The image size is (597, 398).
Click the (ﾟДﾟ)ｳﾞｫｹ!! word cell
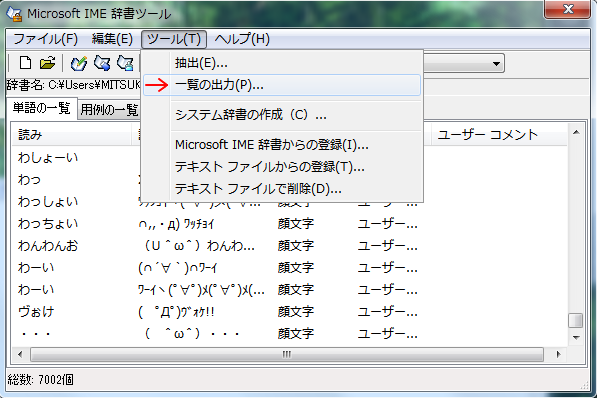(176, 312)
